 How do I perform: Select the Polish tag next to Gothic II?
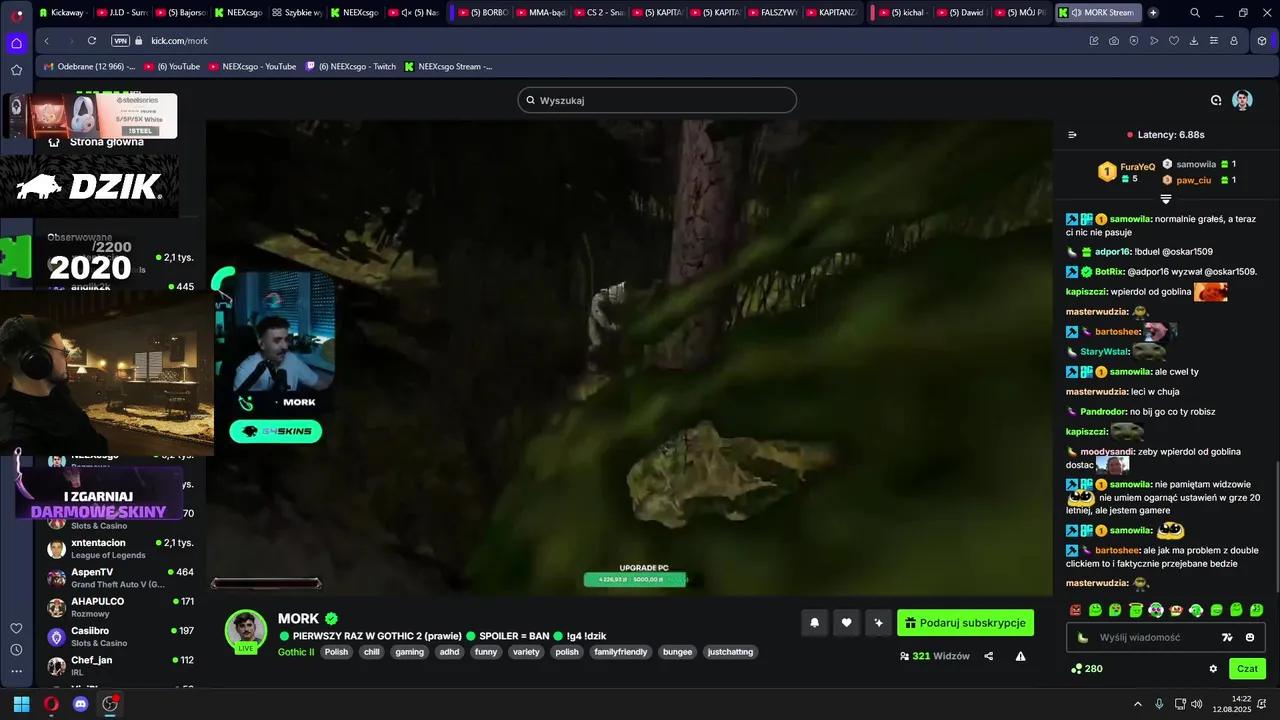[x=337, y=652]
